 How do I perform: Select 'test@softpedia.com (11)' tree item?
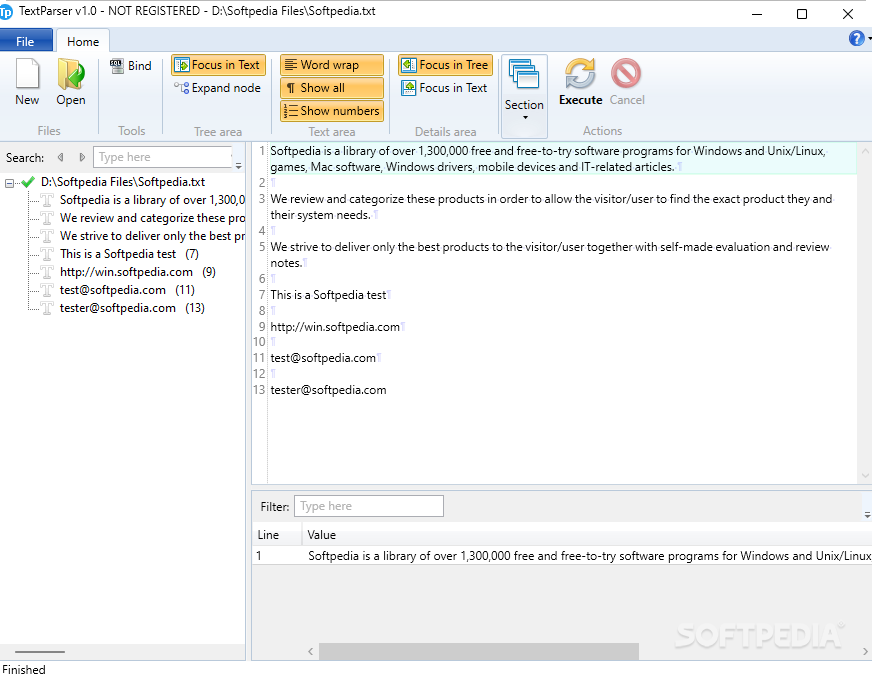point(127,290)
